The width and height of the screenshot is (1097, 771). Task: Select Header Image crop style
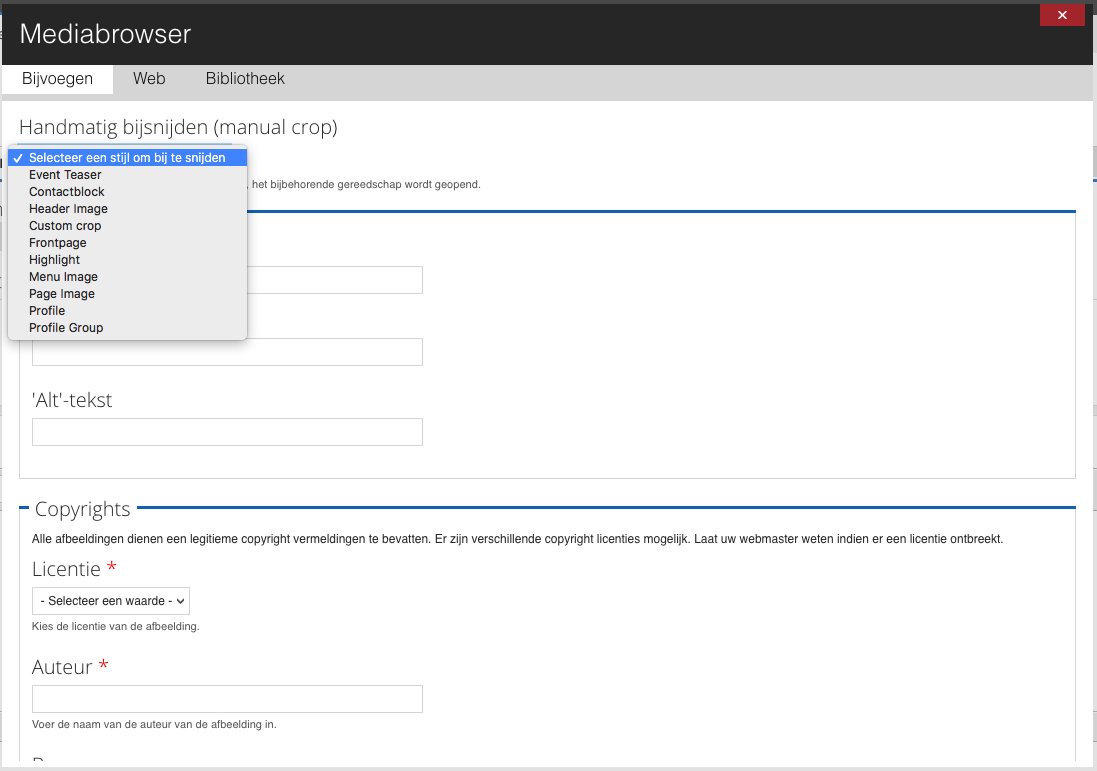[x=68, y=209]
